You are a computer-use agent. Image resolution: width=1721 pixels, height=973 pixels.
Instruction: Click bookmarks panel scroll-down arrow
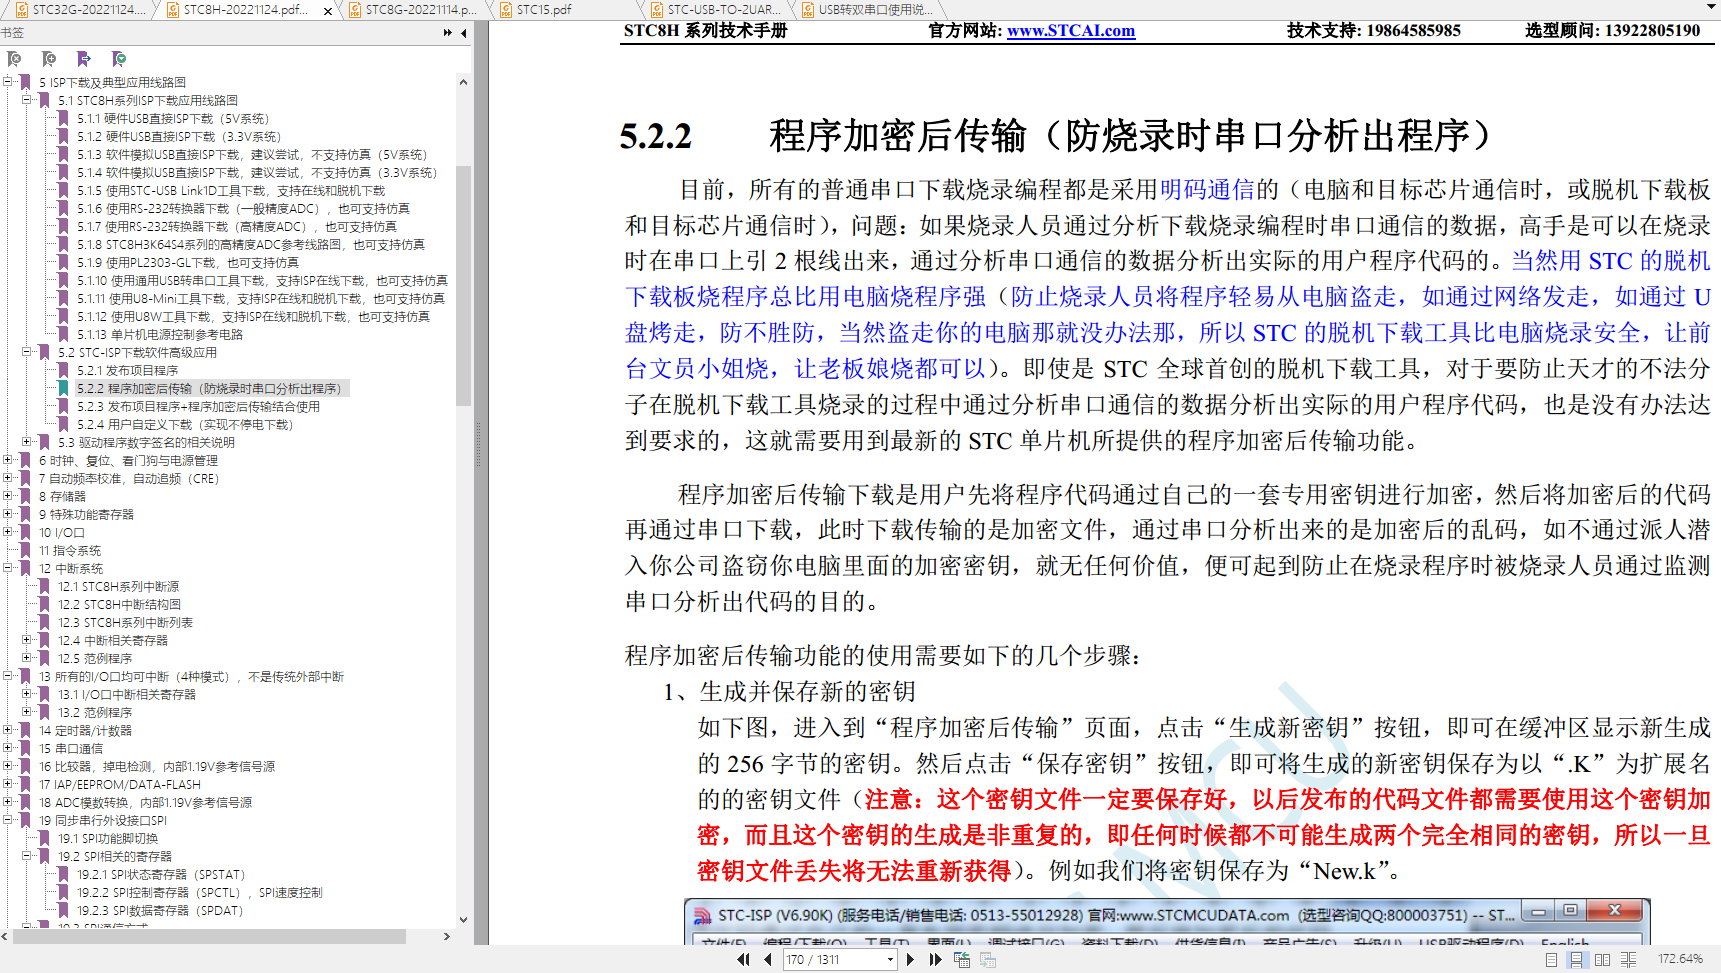[x=463, y=920]
